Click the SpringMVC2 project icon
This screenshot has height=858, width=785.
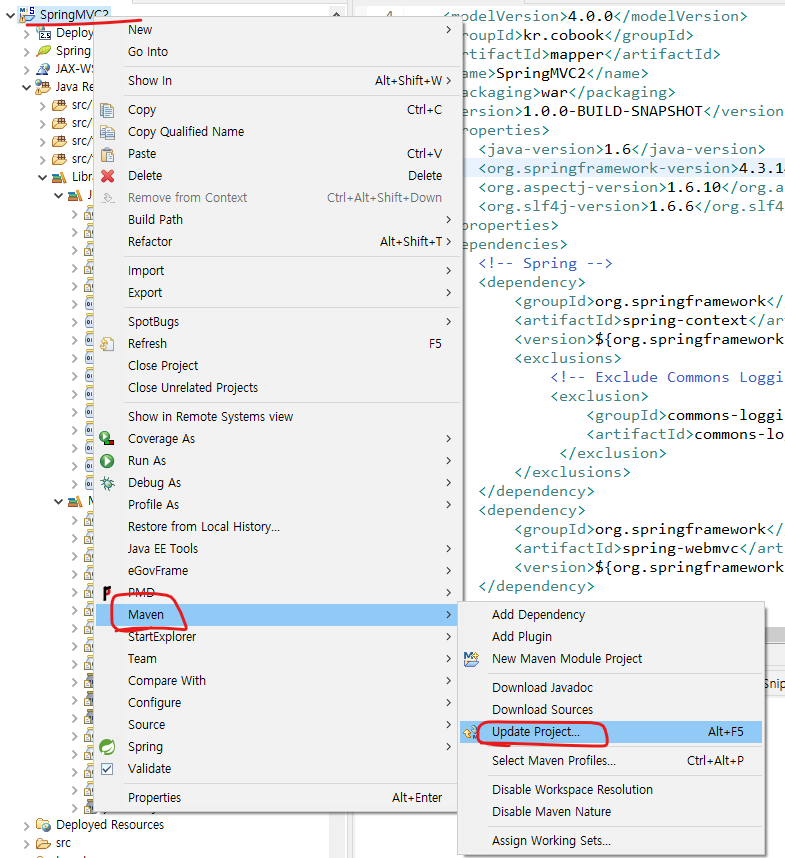(x=27, y=14)
